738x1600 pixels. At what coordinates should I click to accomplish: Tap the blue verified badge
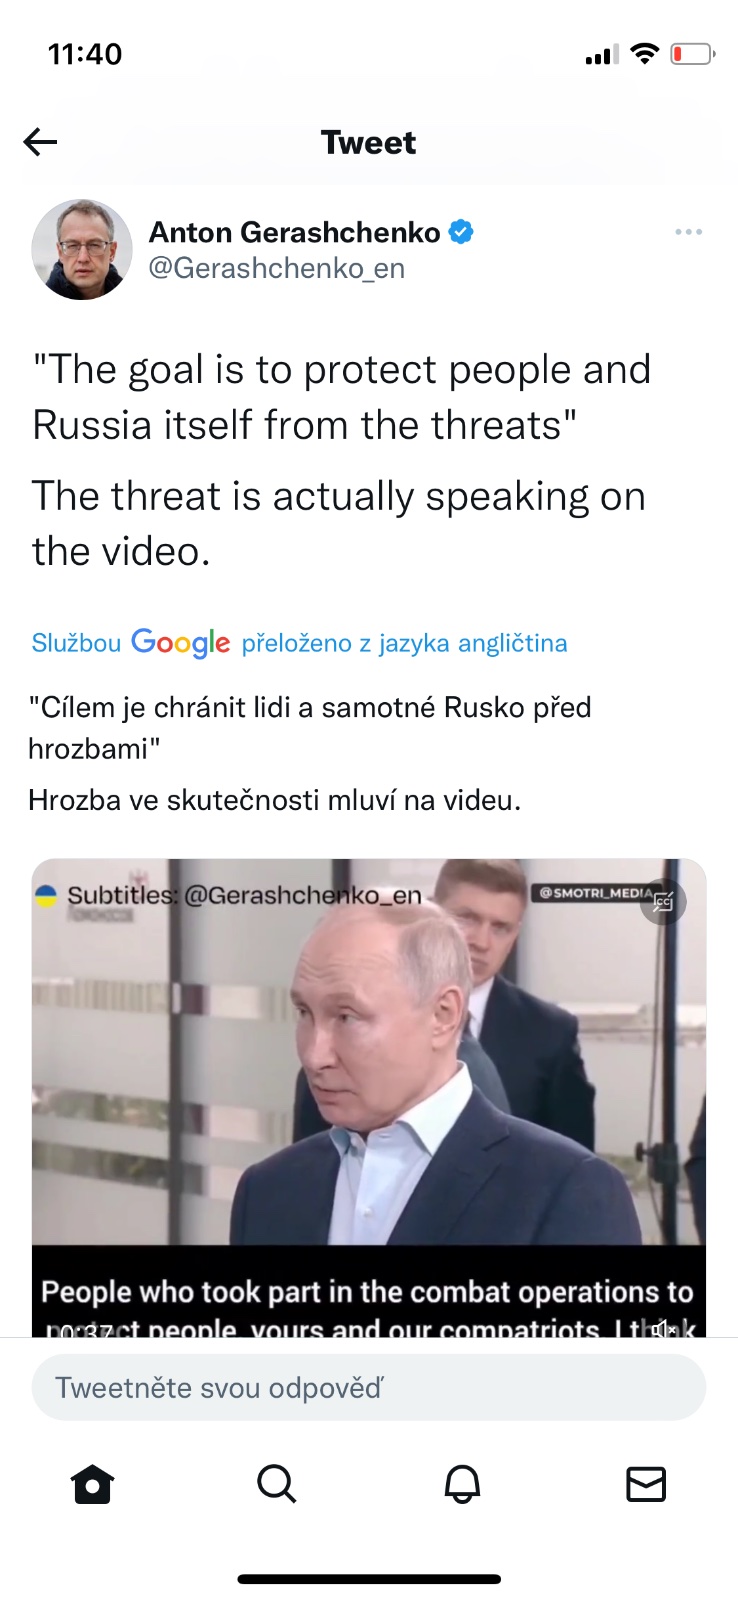tap(461, 232)
